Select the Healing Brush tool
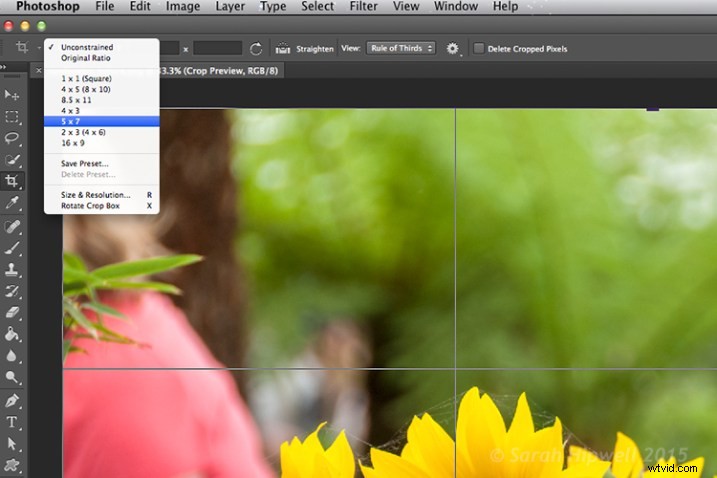Viewport: 717px width, 478px height. click(11, 226)
